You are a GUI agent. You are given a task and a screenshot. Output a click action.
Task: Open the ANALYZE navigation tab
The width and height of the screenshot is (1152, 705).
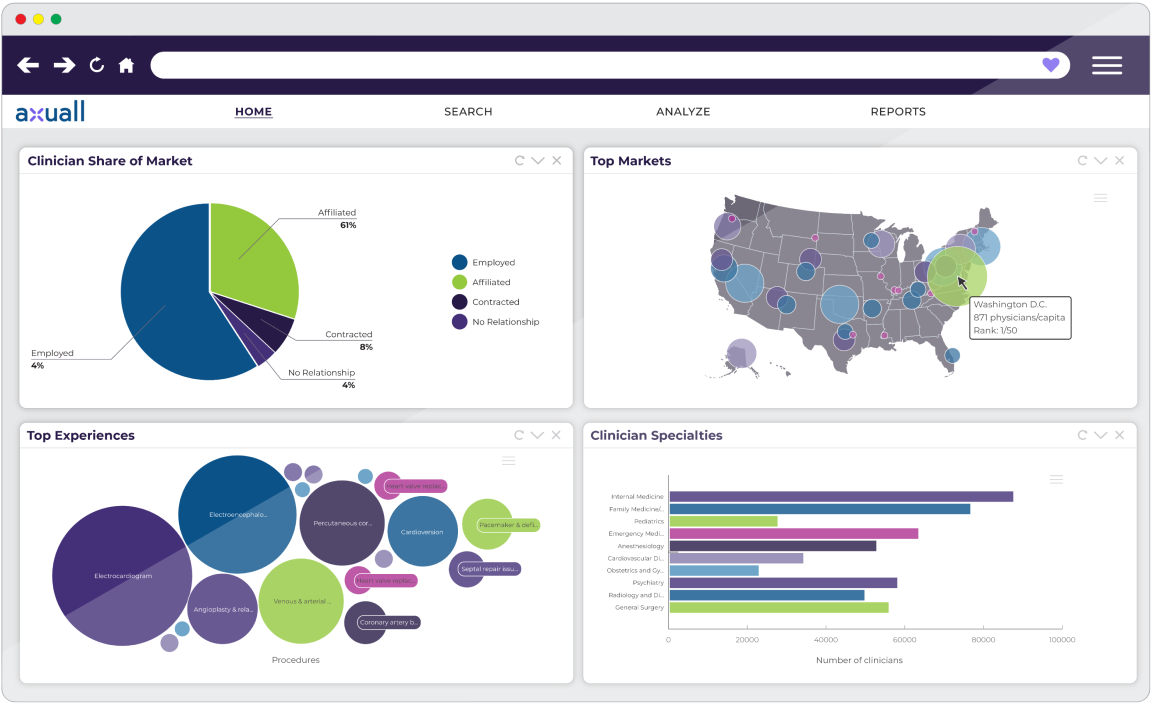point(683,112)
